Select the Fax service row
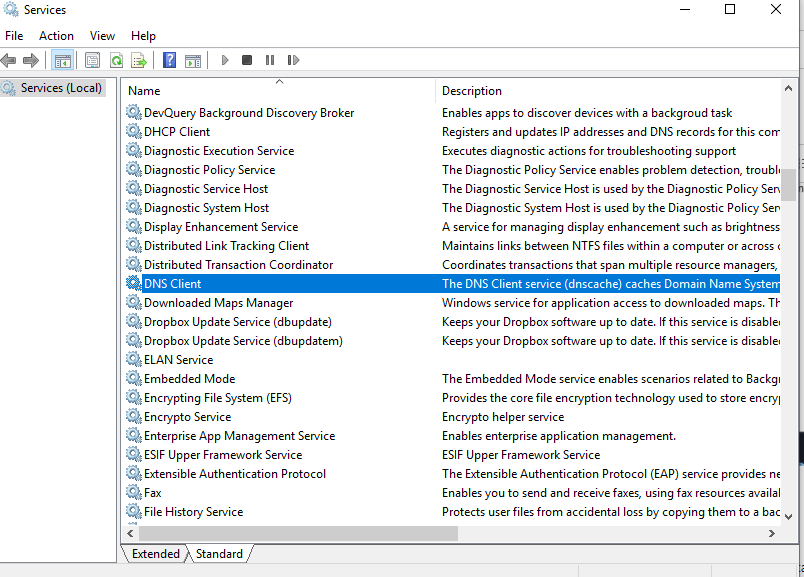 coord(152,493)
